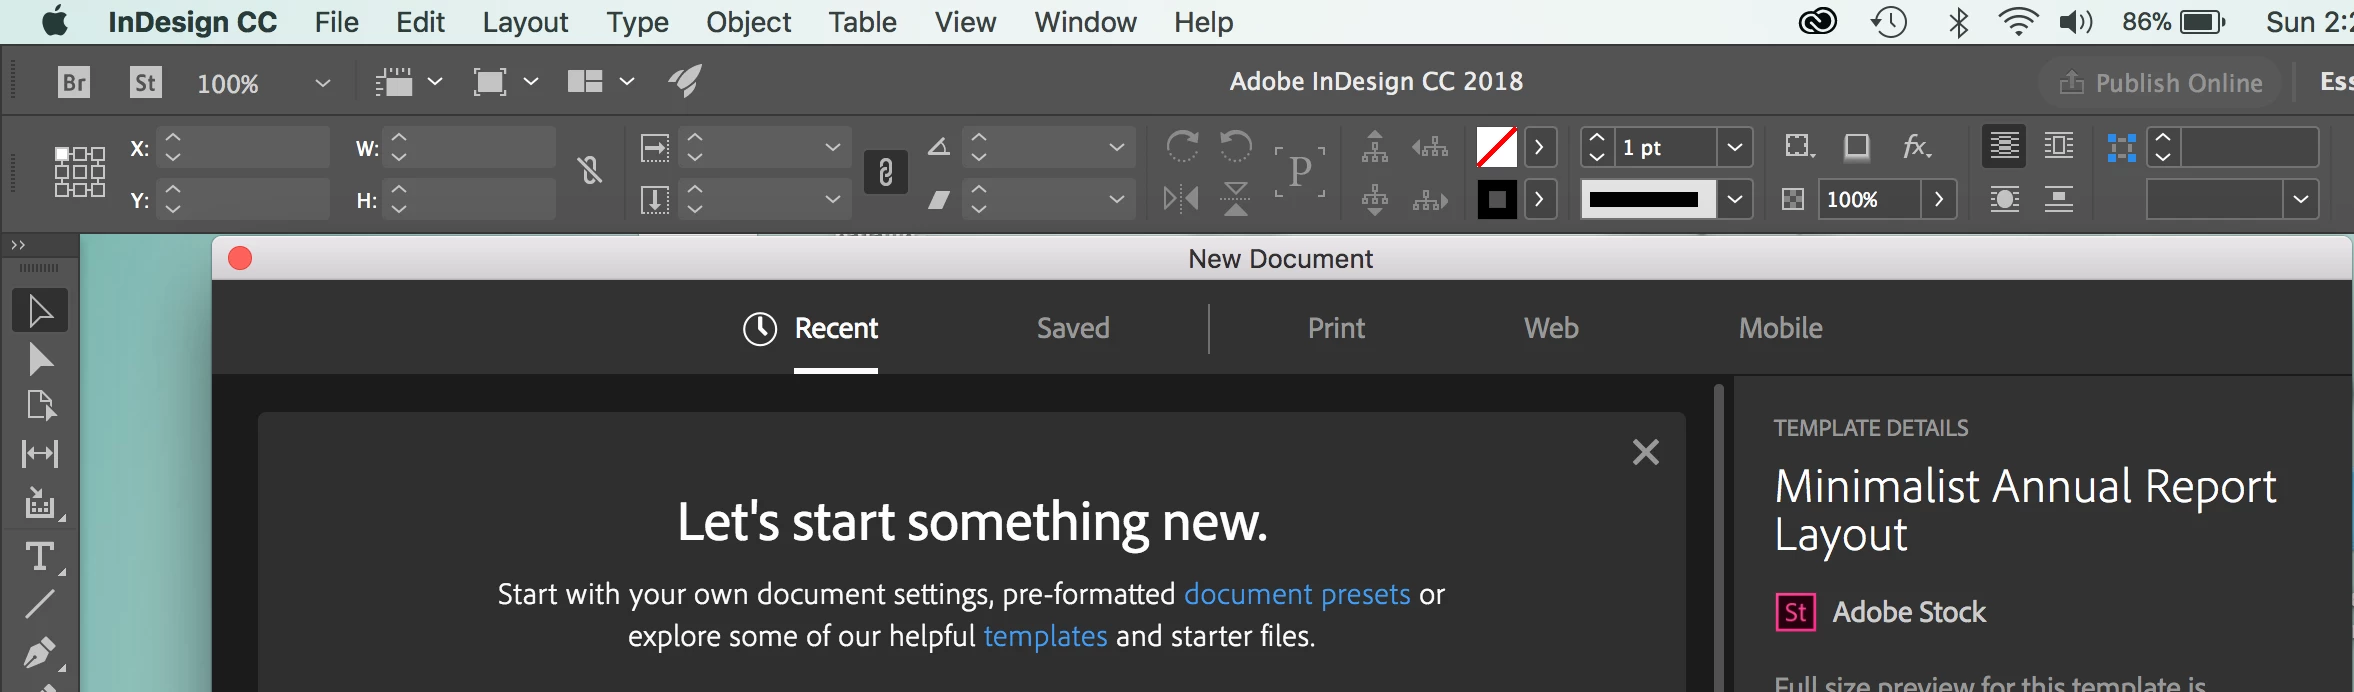Screen dimensions: 2354x692
Task: Enable wrap around object shape
Action: [x=2004, y=199]
